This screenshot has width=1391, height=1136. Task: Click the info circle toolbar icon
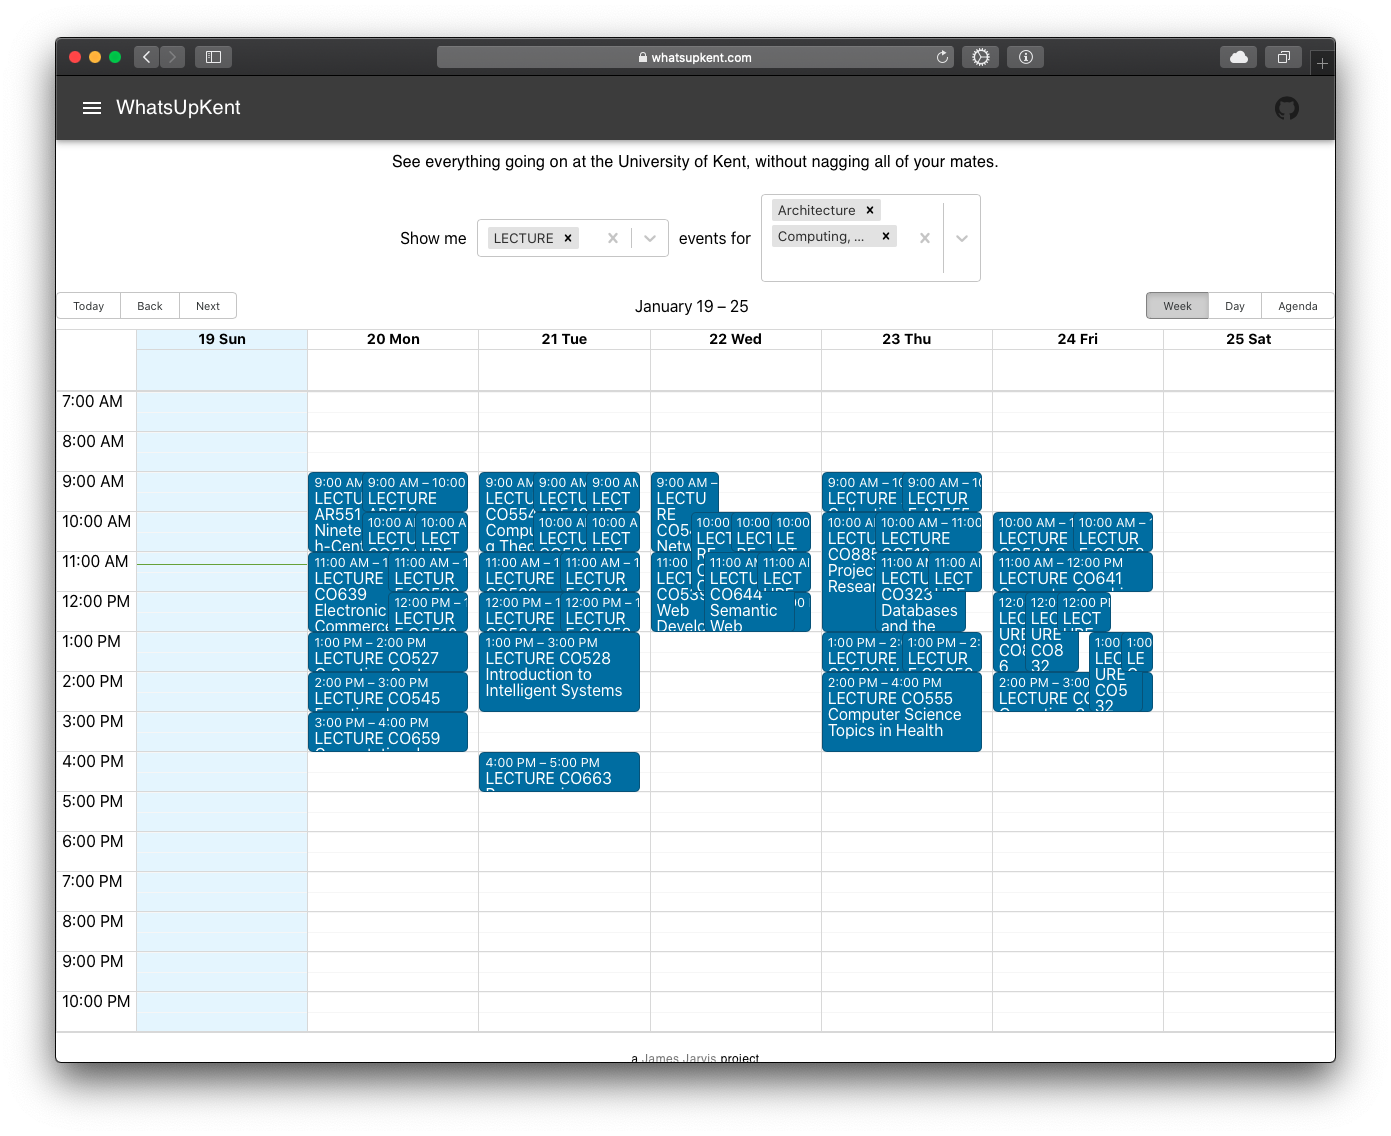[1026, 57]
